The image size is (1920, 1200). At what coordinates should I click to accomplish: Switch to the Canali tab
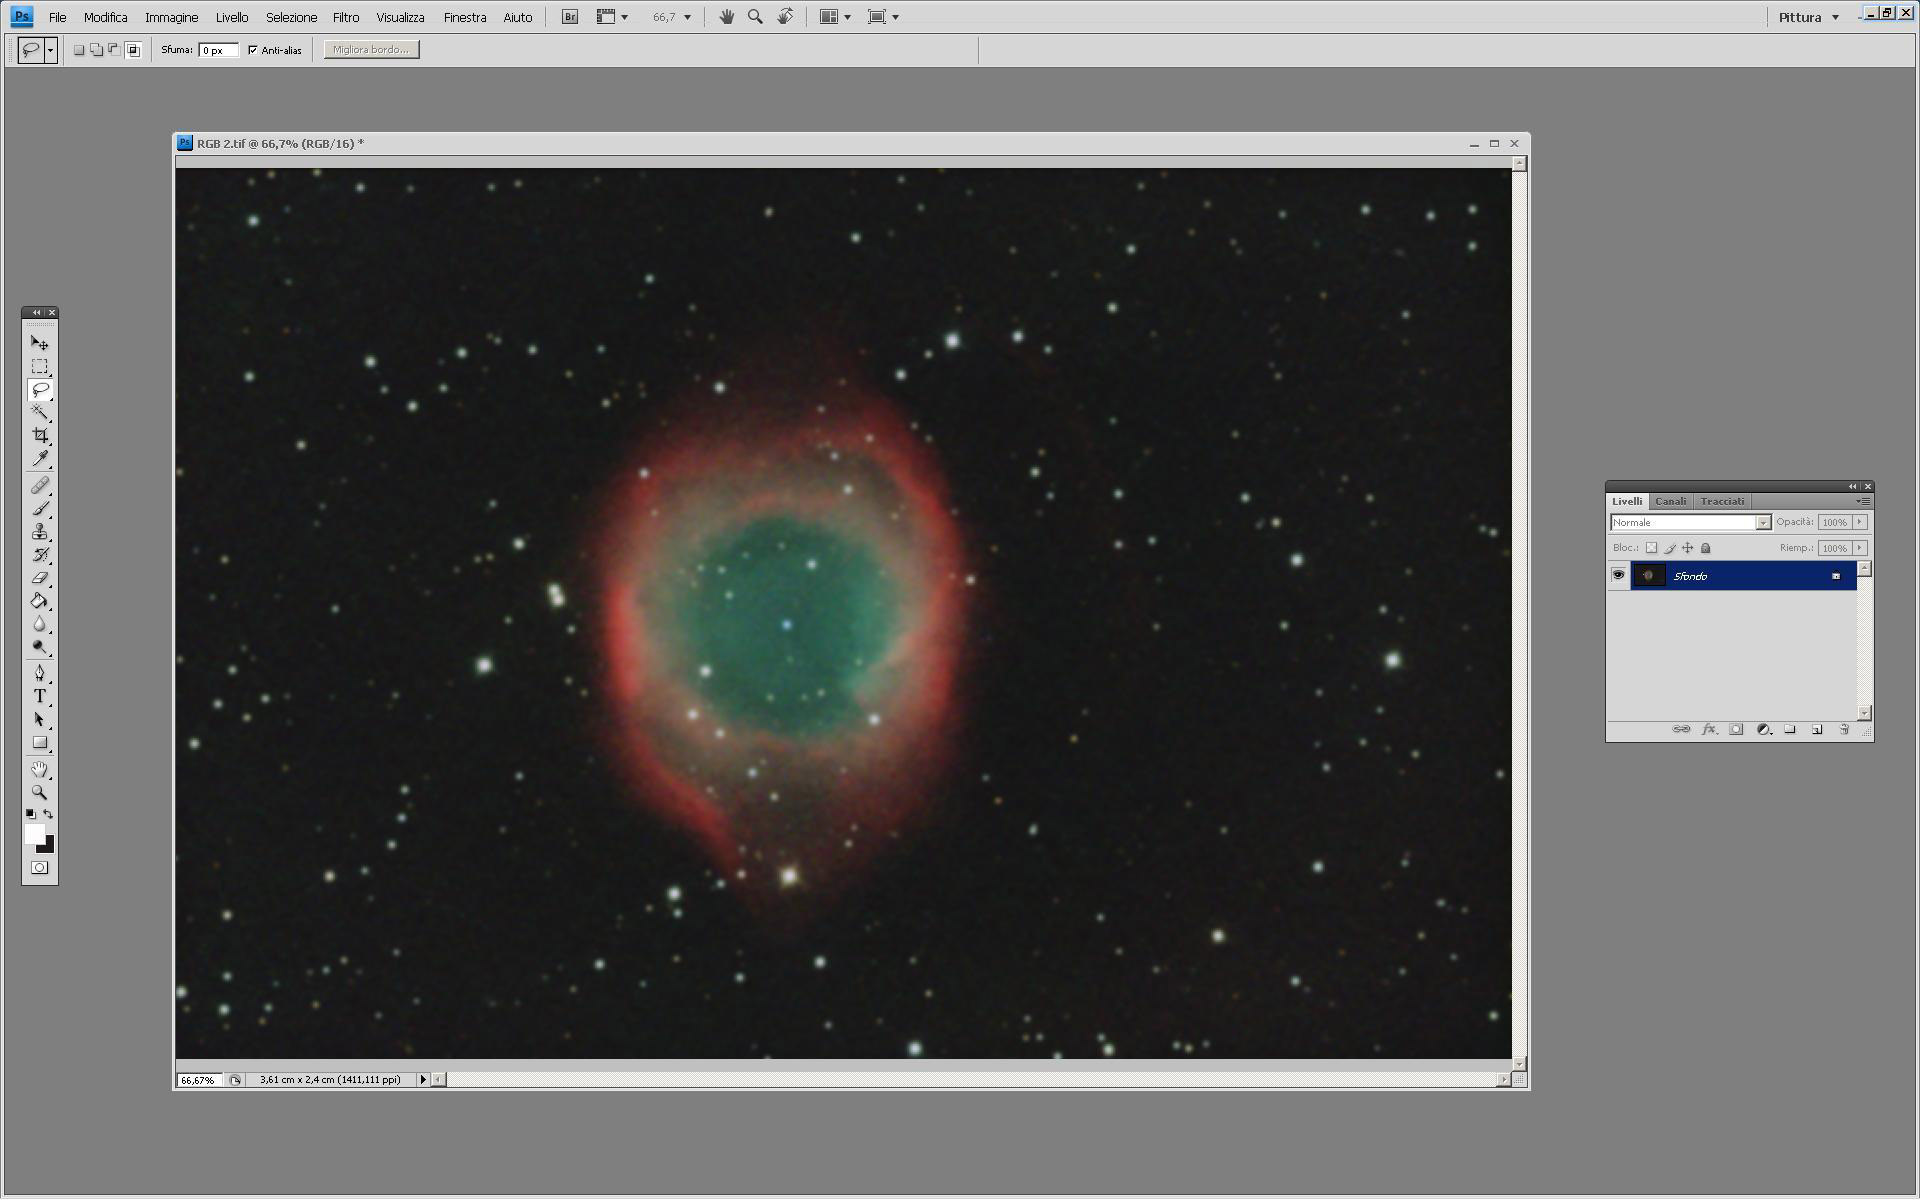click(x=1670, y=501)
